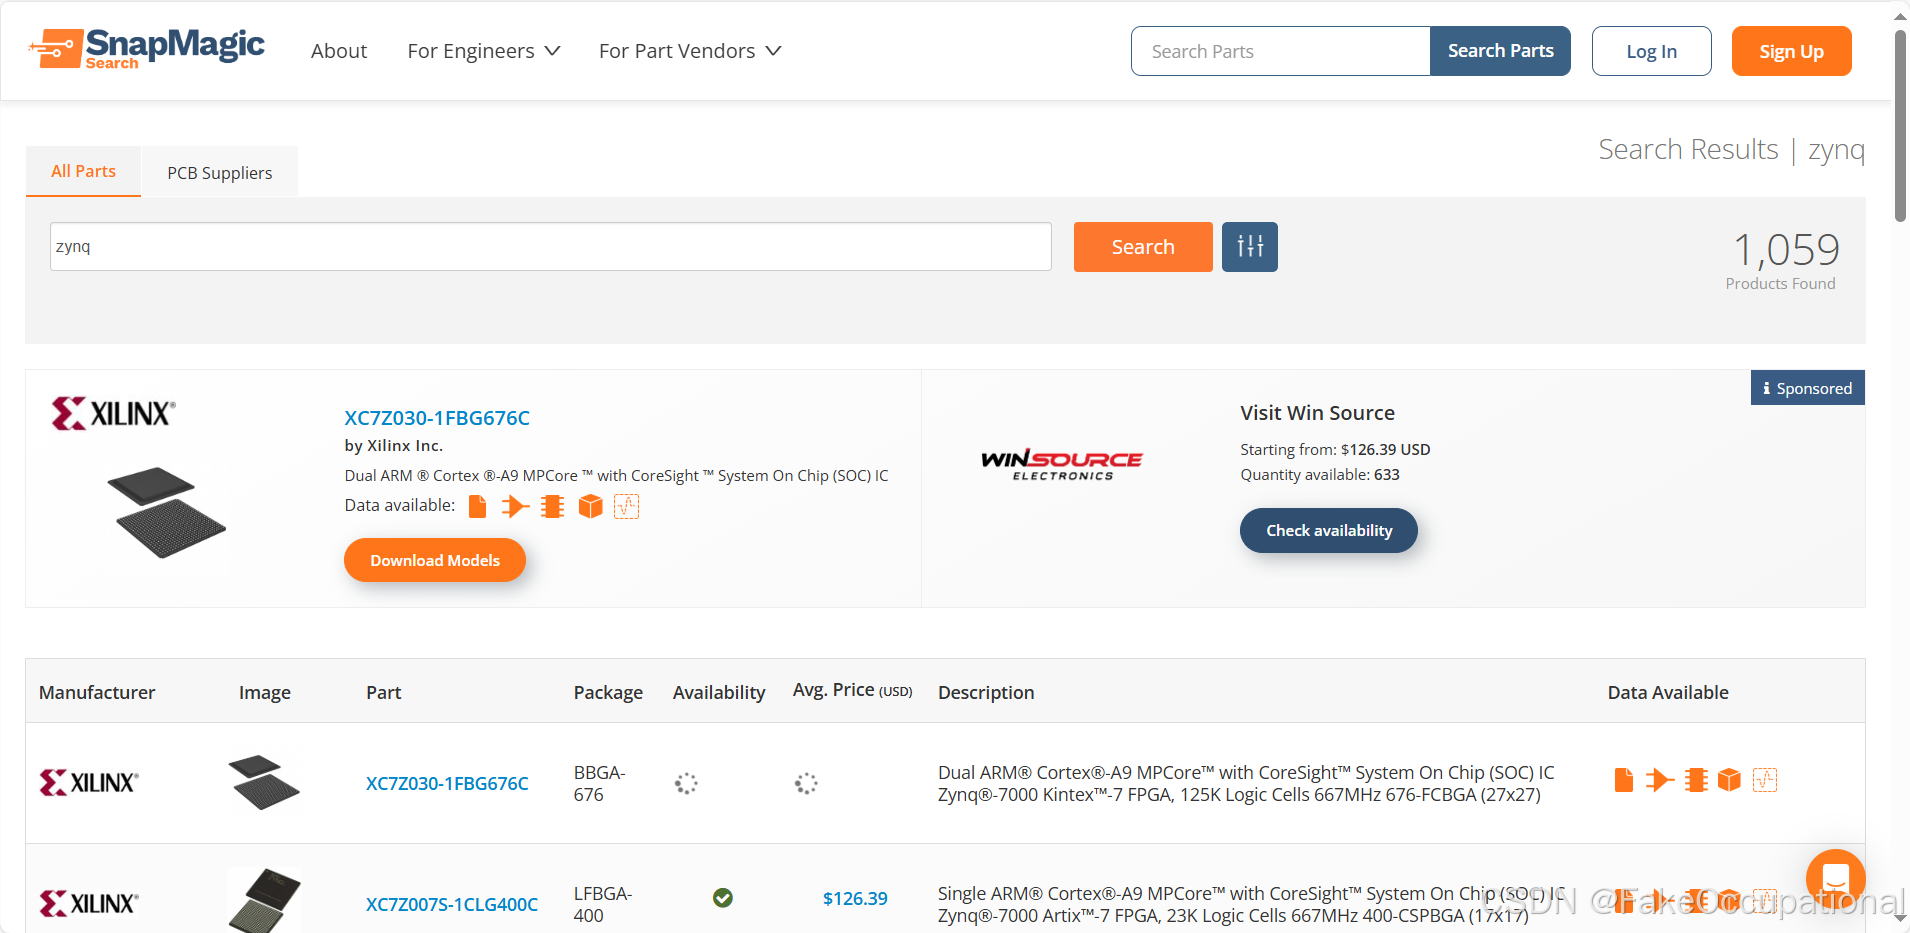Click schematic symbol icon in XC7Z030 row
The image size is (1910, 933).
[1660, 780]
